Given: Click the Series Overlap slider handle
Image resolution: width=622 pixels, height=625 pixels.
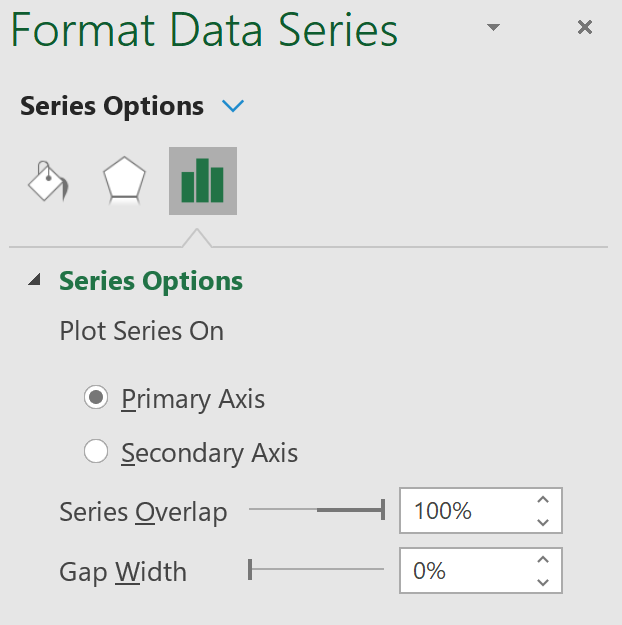Looking at the screenshot, I should tap(383, 509).
